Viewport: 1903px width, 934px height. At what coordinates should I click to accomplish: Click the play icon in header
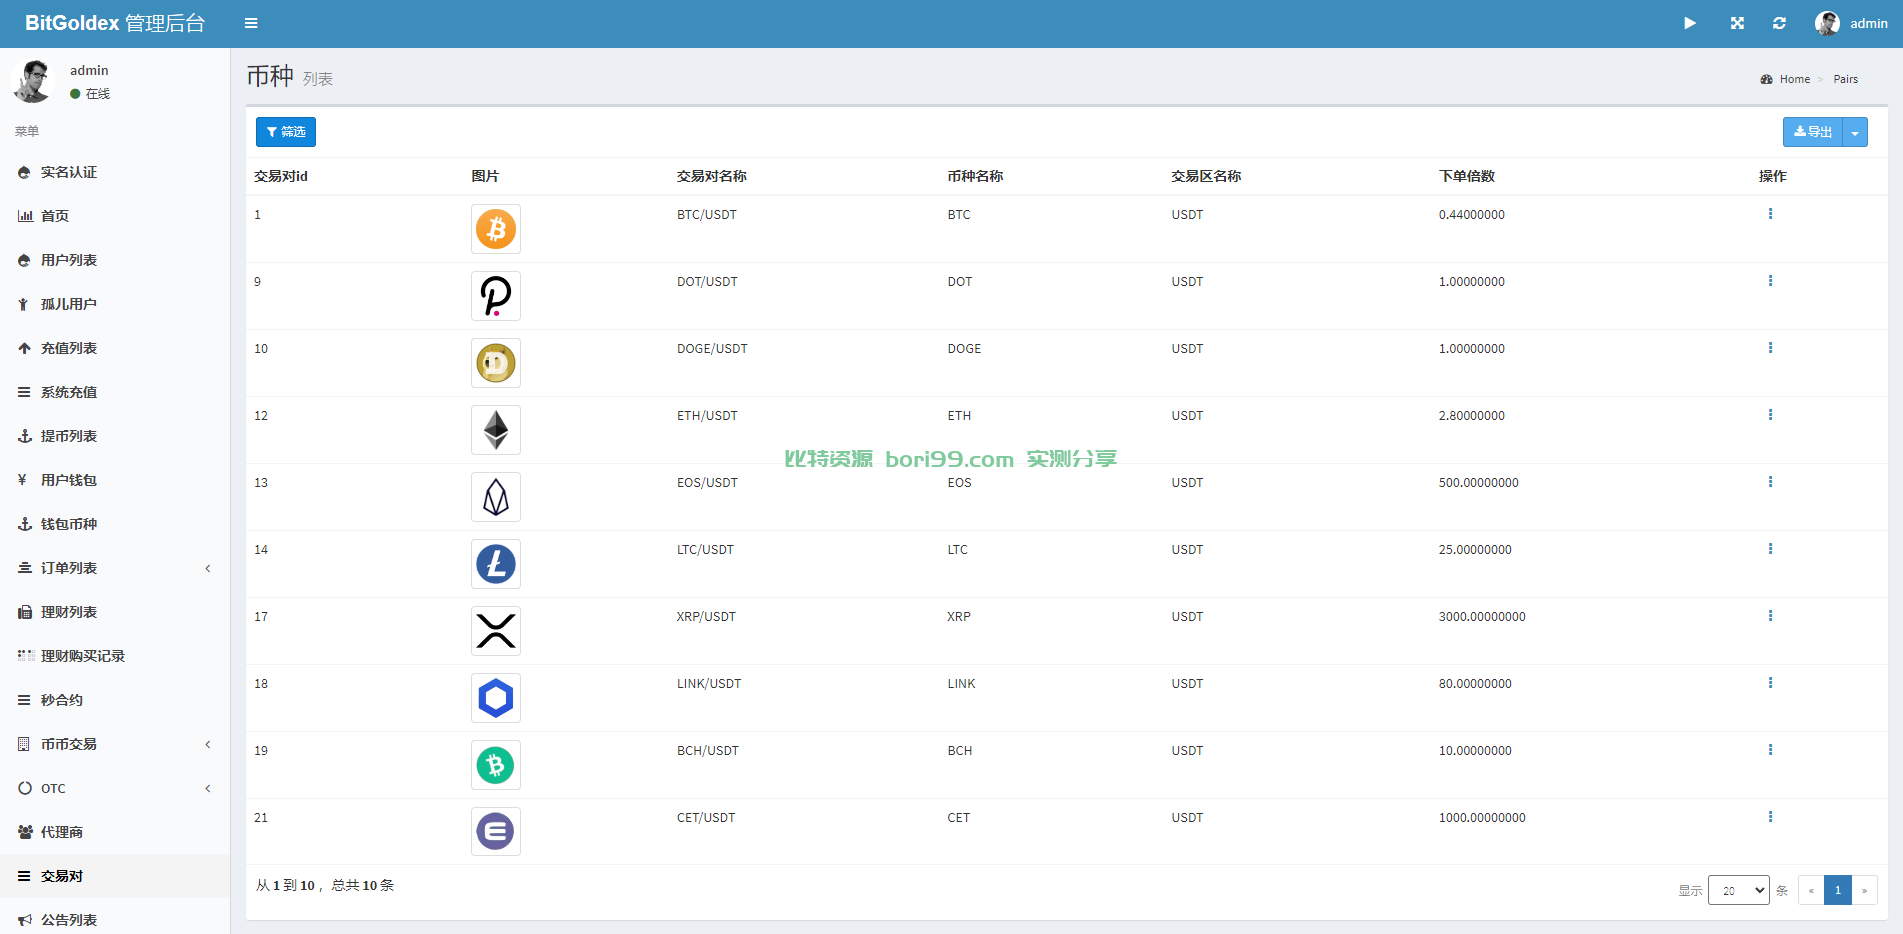coord(1690,23)
